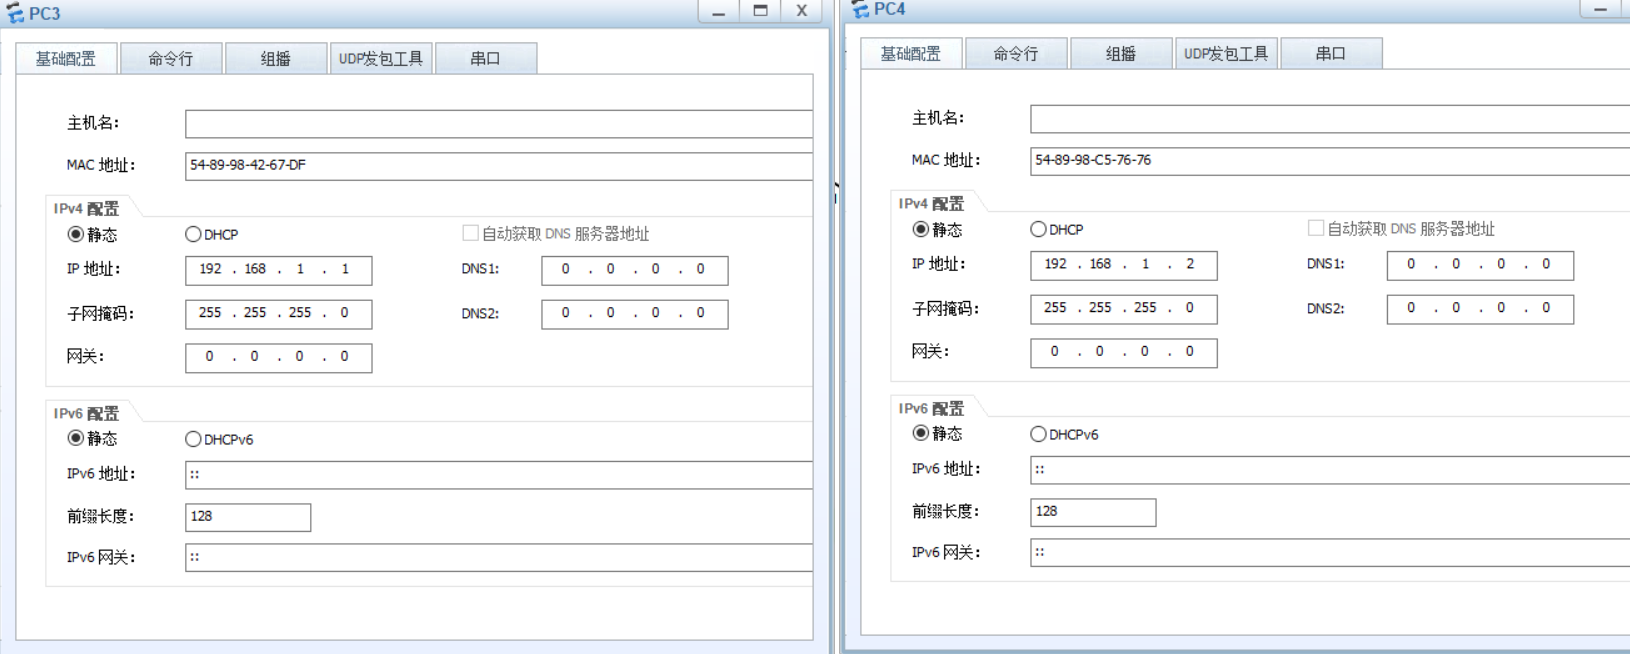Click the 子网掩码 field in PC4
The image size is (1630, 654).
click(1124, 309)
